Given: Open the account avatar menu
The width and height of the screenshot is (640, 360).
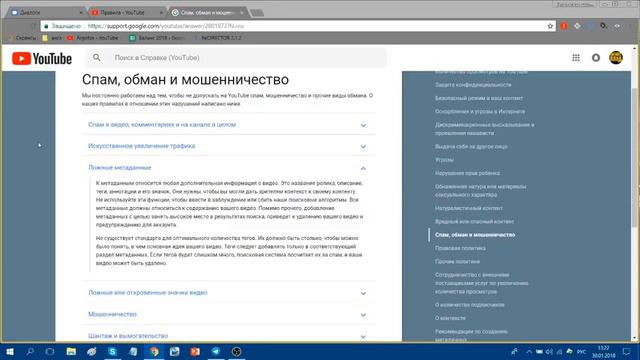Looking at the screenshot, I should click(x=616, y=58).
